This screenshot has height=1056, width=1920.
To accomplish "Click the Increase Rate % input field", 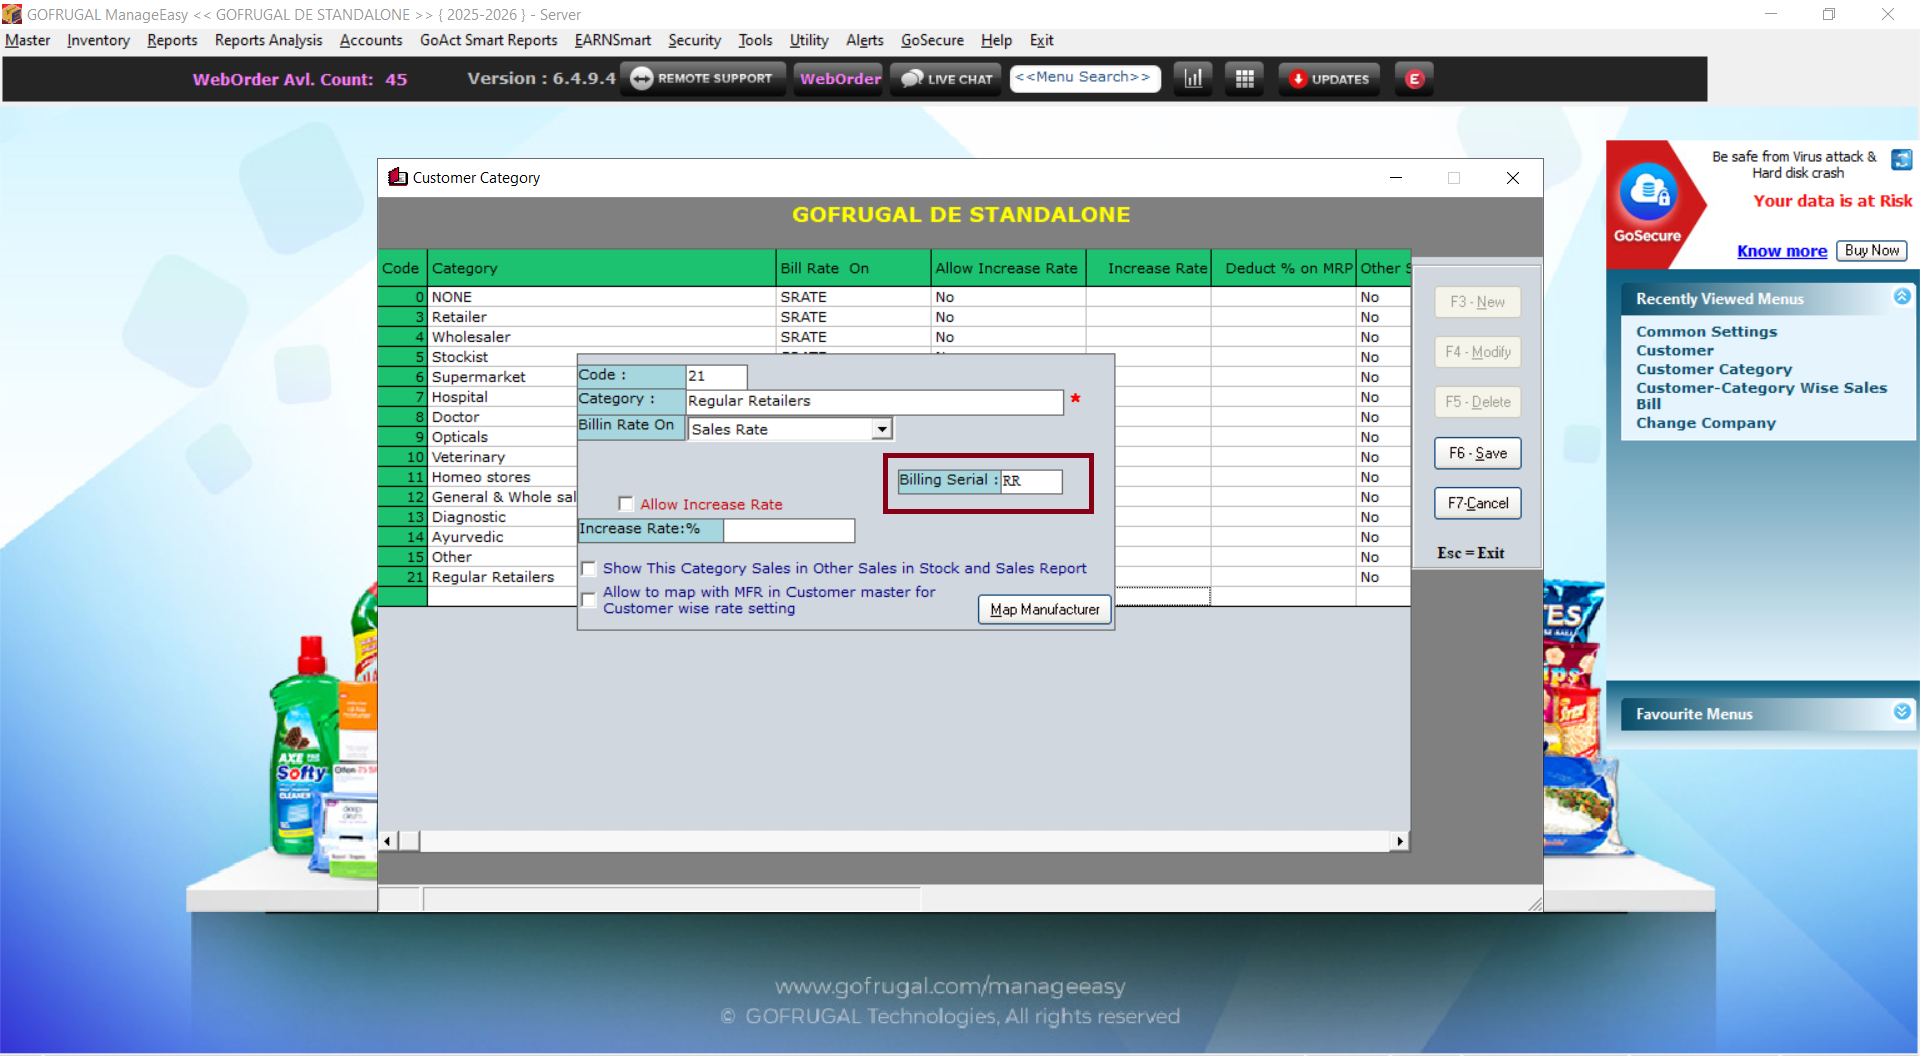I will (x=789, y=530).
